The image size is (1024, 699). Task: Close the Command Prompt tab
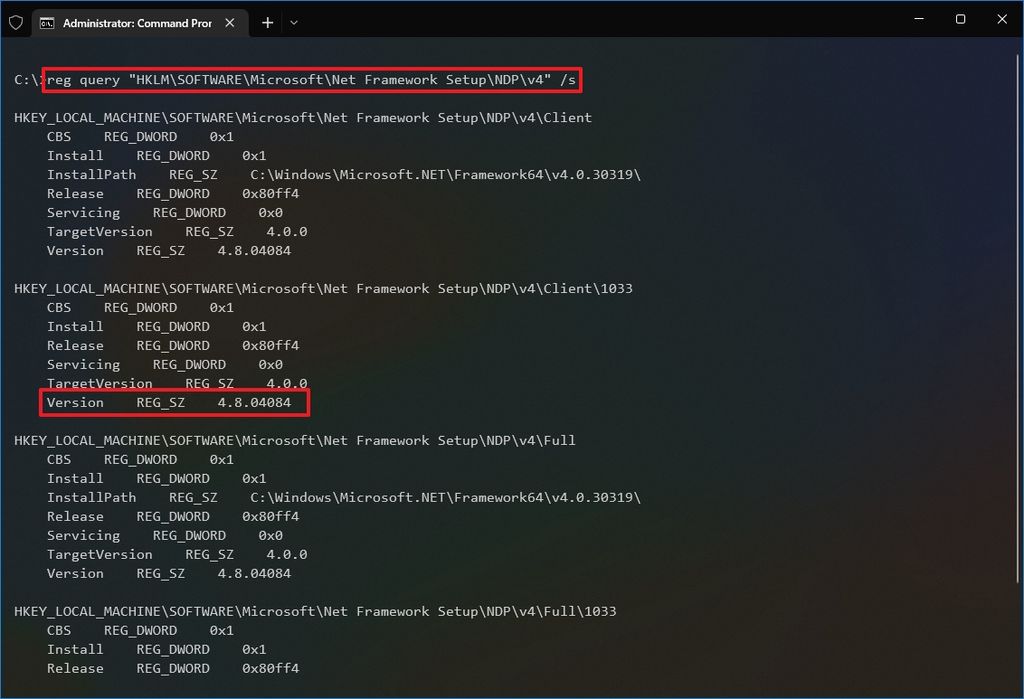[x=230, y=23]
